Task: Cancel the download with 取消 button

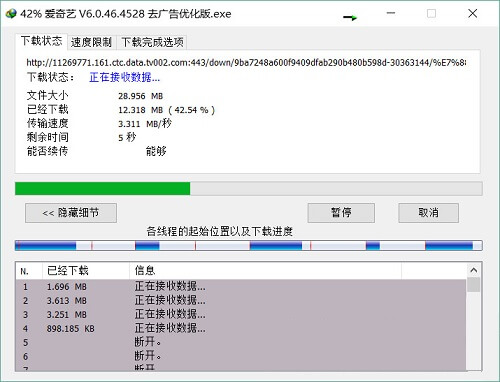Action: coord(428,213)
